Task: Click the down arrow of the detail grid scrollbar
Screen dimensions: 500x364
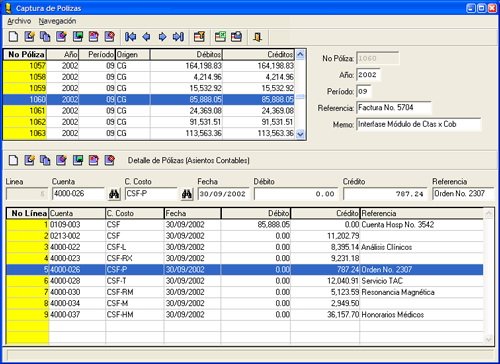Action: (x=489, y=340)
